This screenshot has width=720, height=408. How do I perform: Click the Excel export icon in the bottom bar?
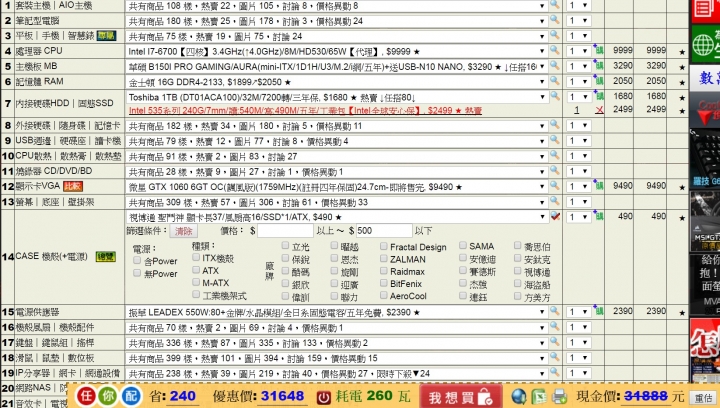click(x=539, y=397)
